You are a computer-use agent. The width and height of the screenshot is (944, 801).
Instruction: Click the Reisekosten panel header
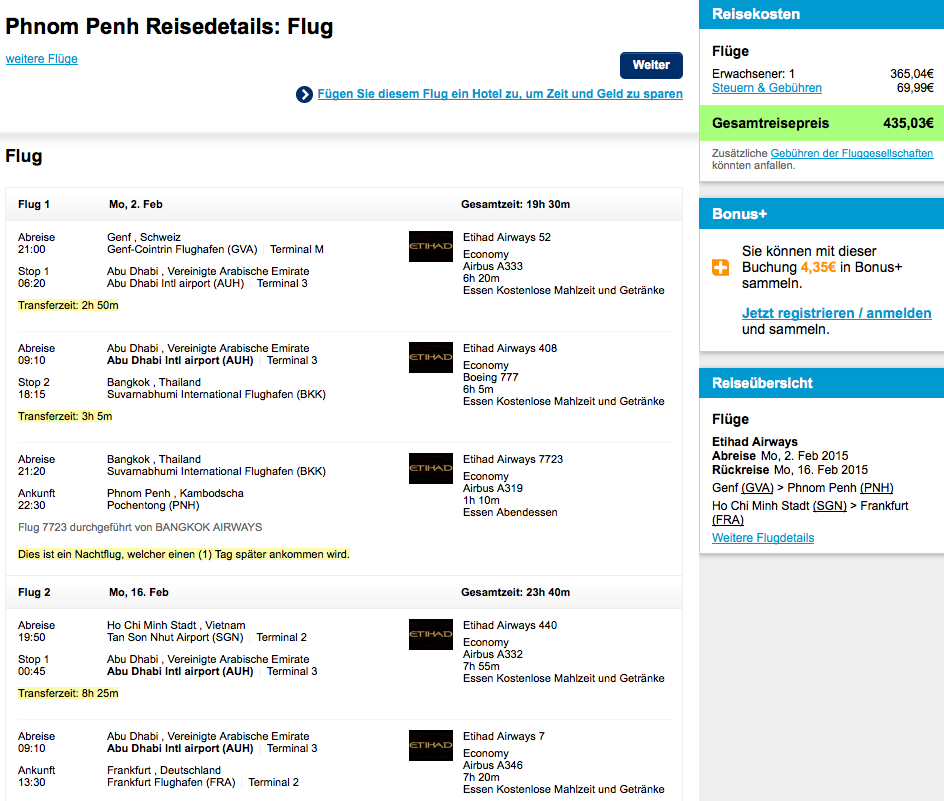pos(821,14)
